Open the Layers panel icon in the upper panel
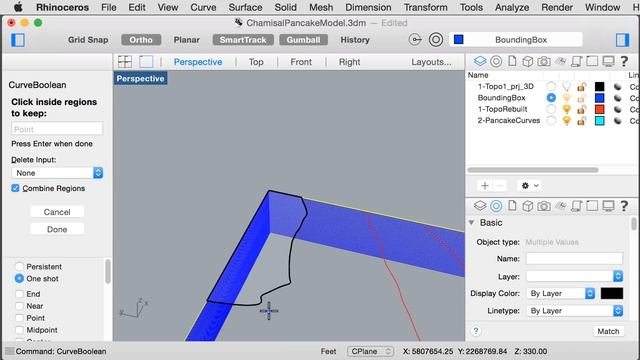640x360 pixels. (x=480, y=61)
